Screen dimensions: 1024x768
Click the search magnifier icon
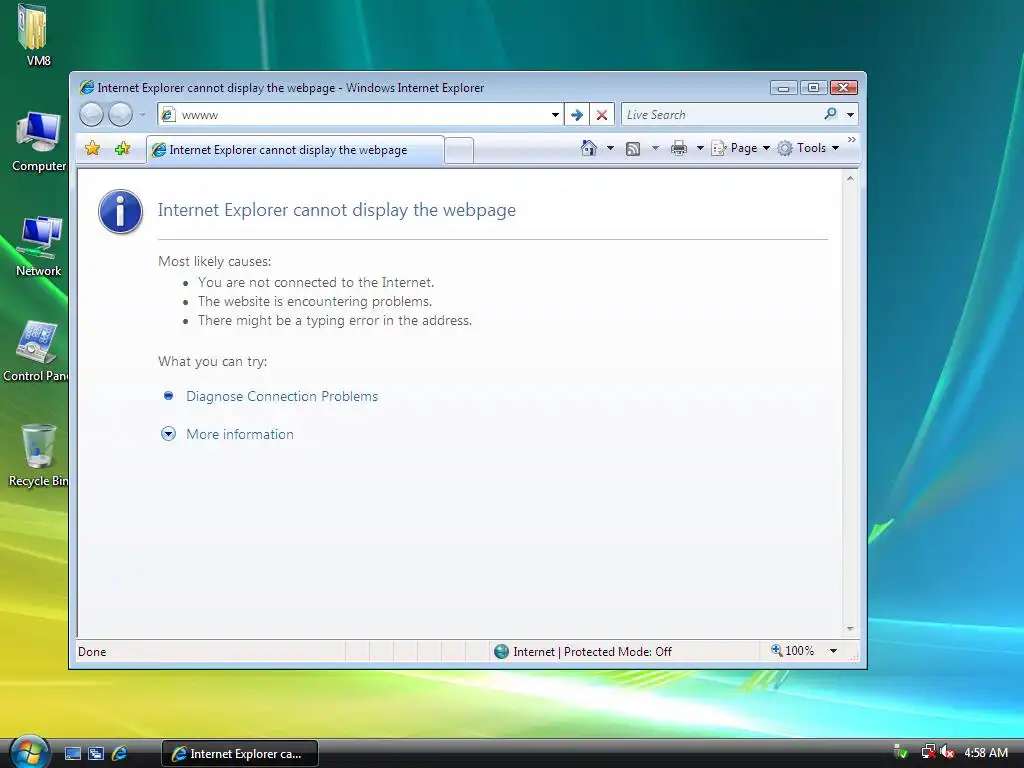click(830, 114)
